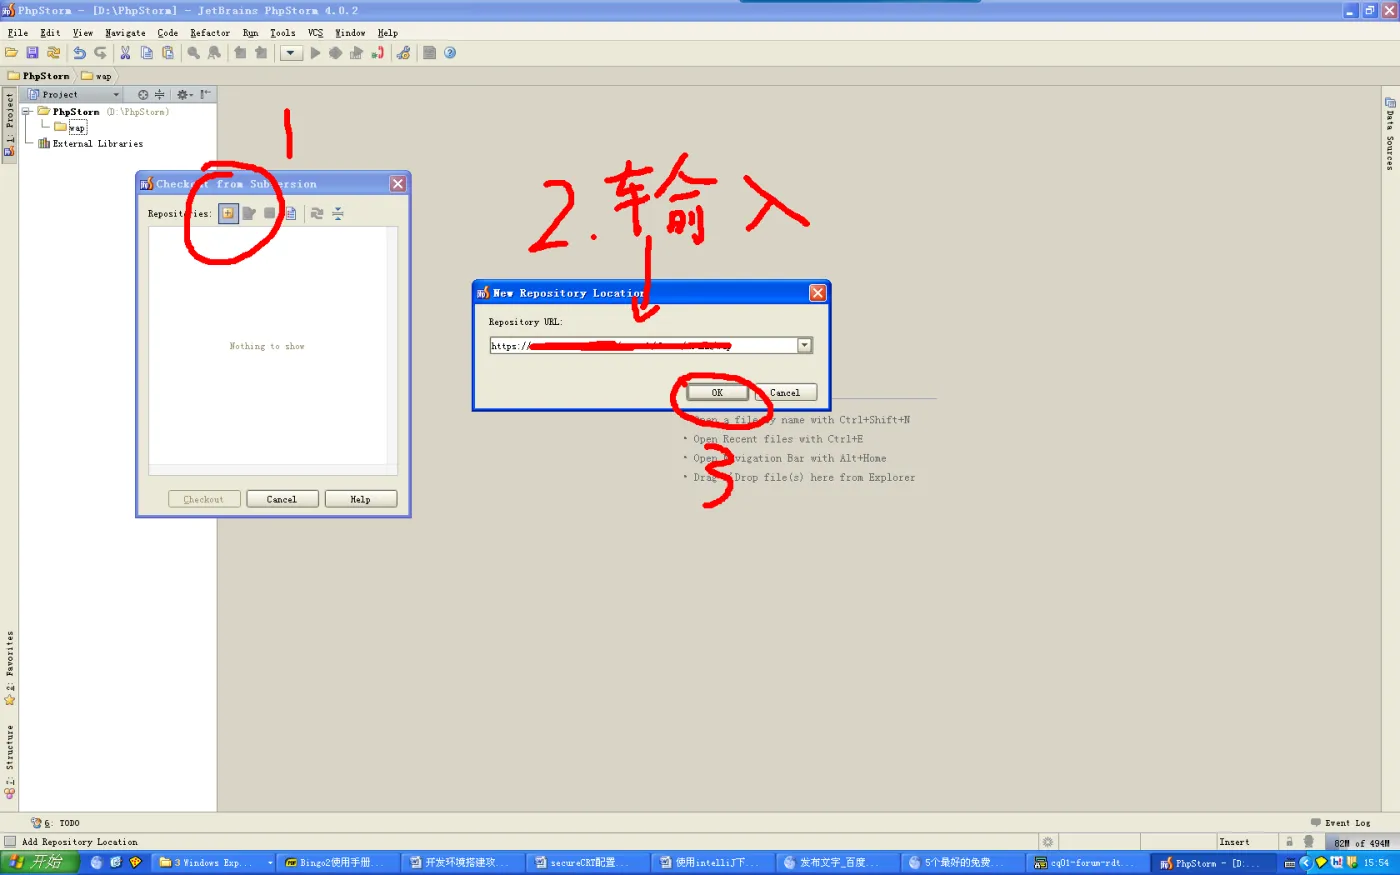
Task: Open Project panel gear settings menu
Action: pyautogui.click(x=185, y=94)
